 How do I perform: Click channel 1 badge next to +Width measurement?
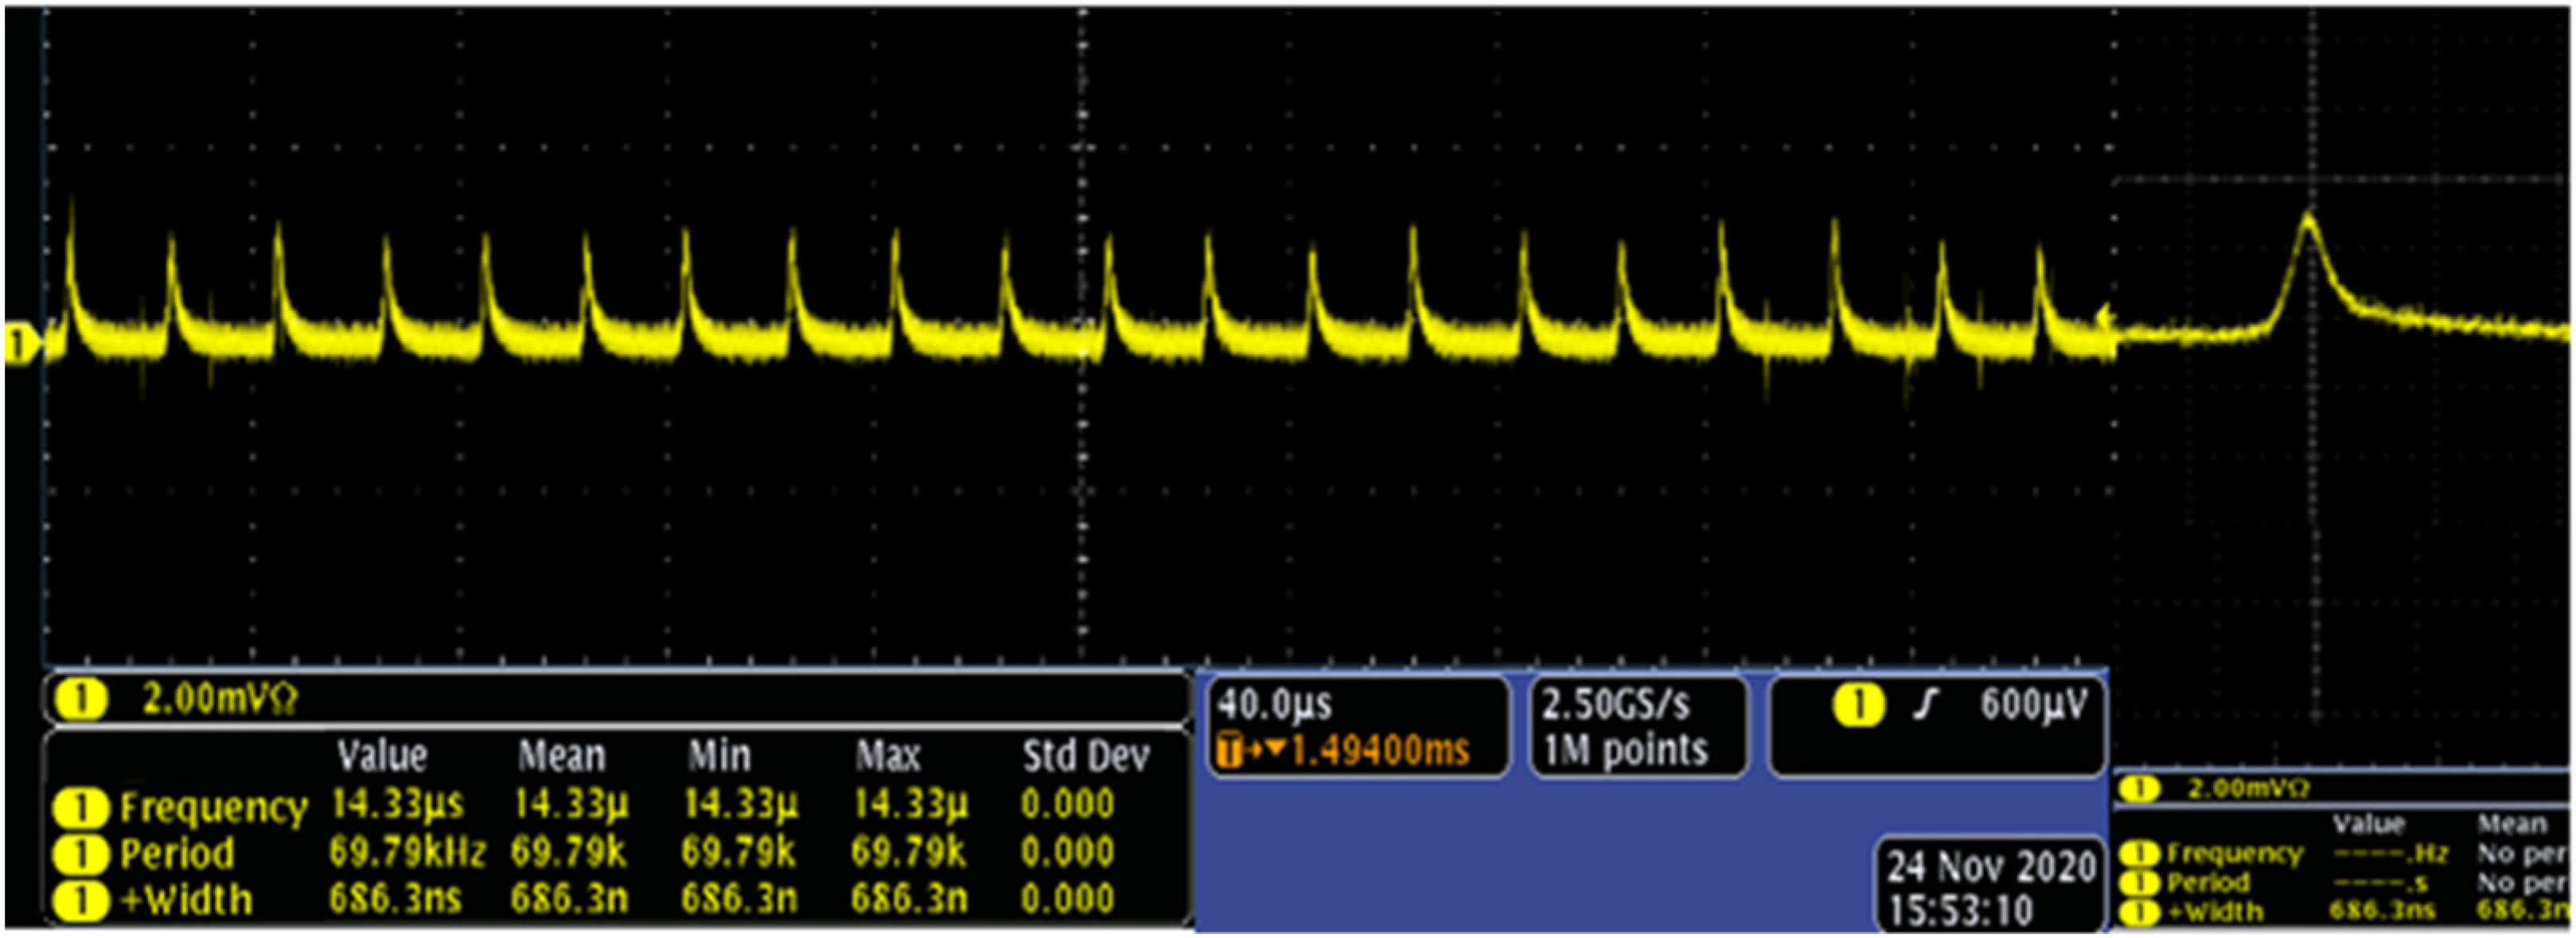(x=80, y=900)
